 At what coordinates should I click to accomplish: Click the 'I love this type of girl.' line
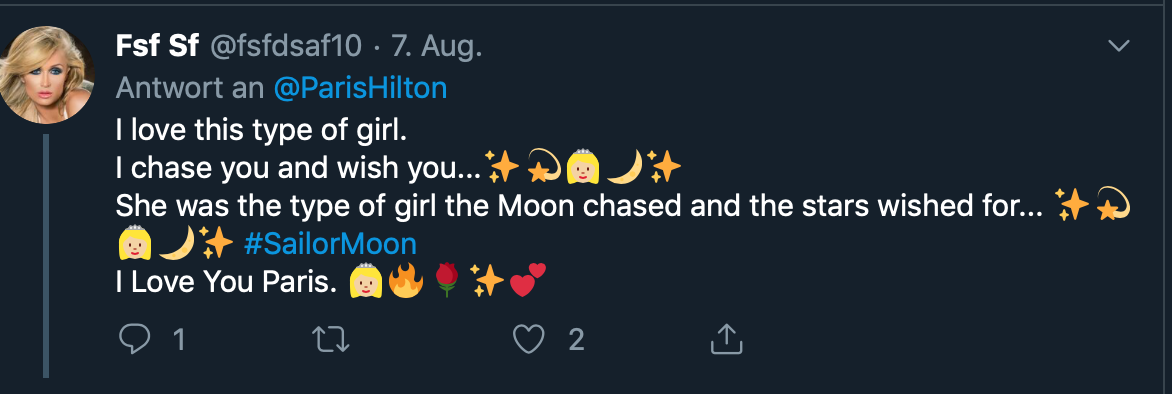(x=262, y=131)
